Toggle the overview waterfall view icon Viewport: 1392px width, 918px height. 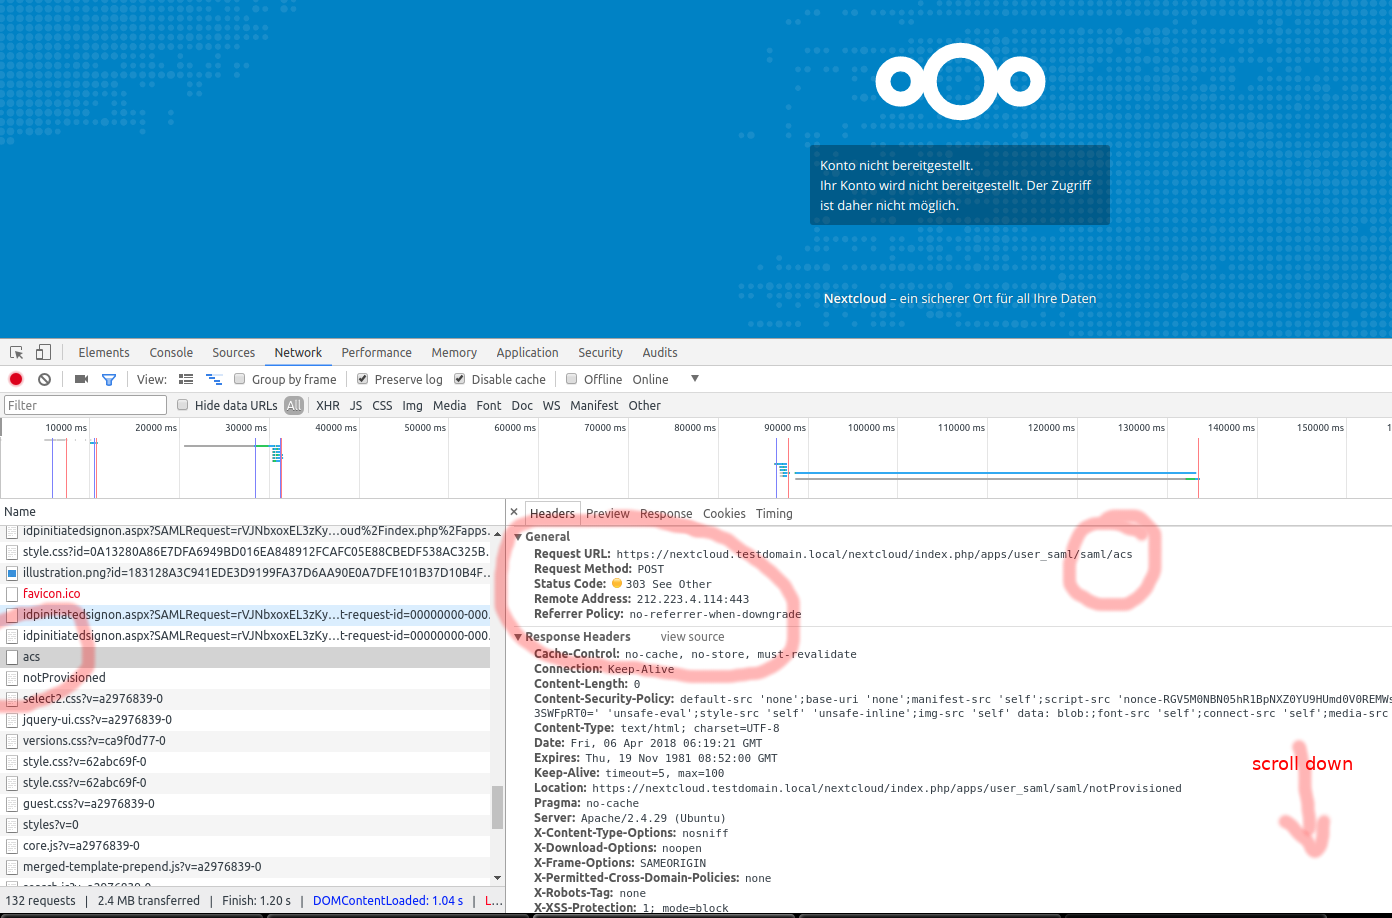214,379
